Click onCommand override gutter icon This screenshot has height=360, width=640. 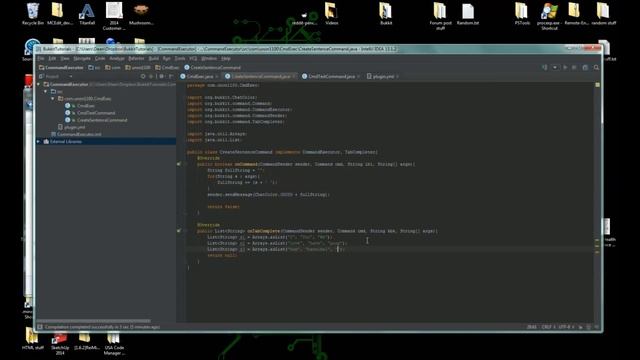[x=179, y=164]
